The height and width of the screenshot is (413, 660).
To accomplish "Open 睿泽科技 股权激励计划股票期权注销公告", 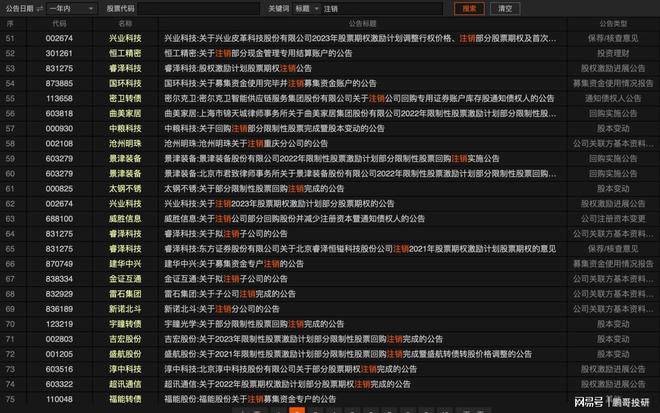I will coord(238,68).
